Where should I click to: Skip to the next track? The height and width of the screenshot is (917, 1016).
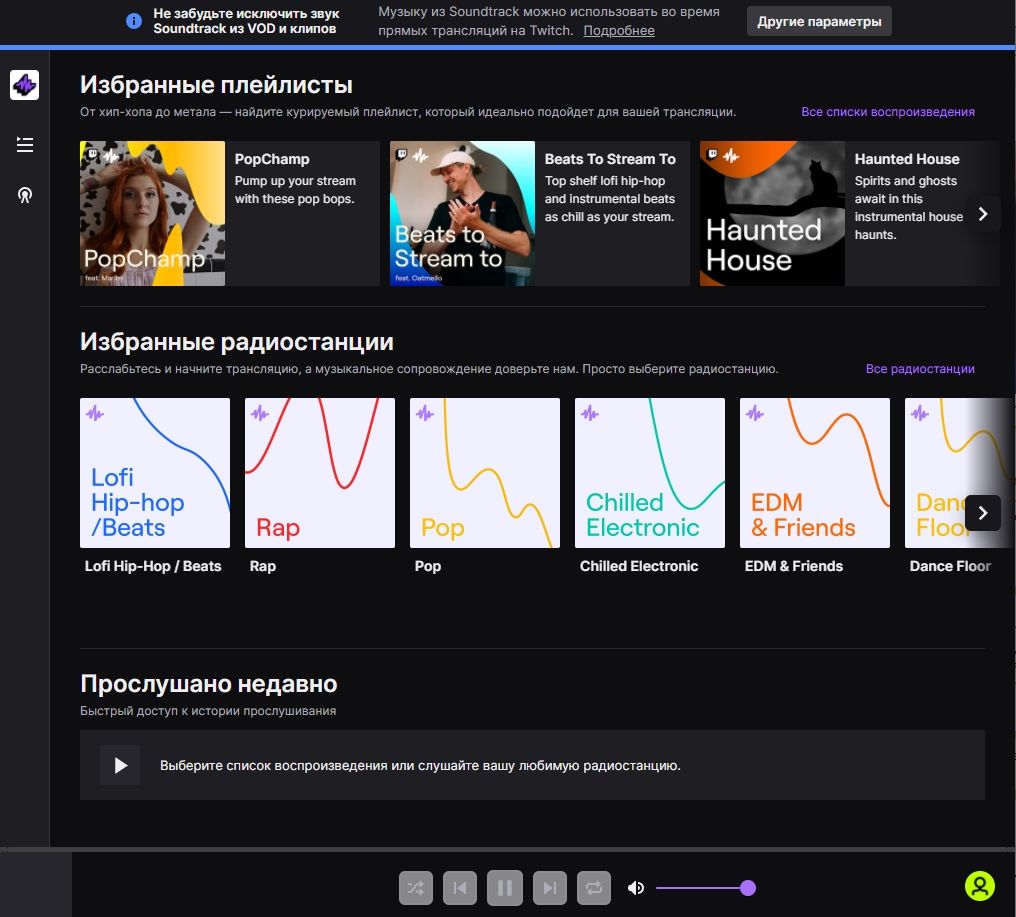548,887
